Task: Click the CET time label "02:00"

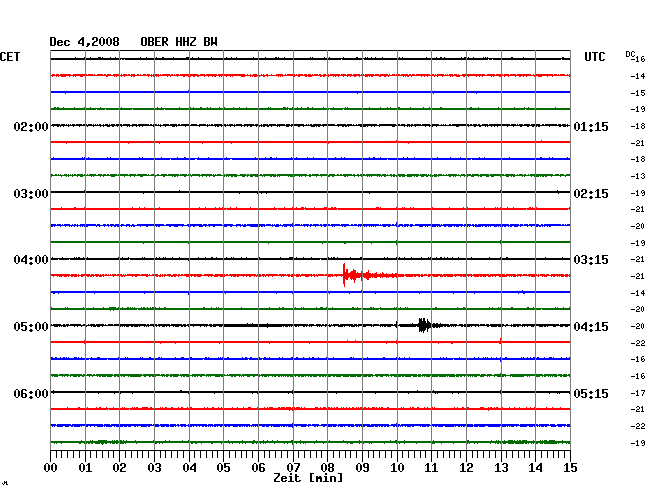Action: click(31, 126)
